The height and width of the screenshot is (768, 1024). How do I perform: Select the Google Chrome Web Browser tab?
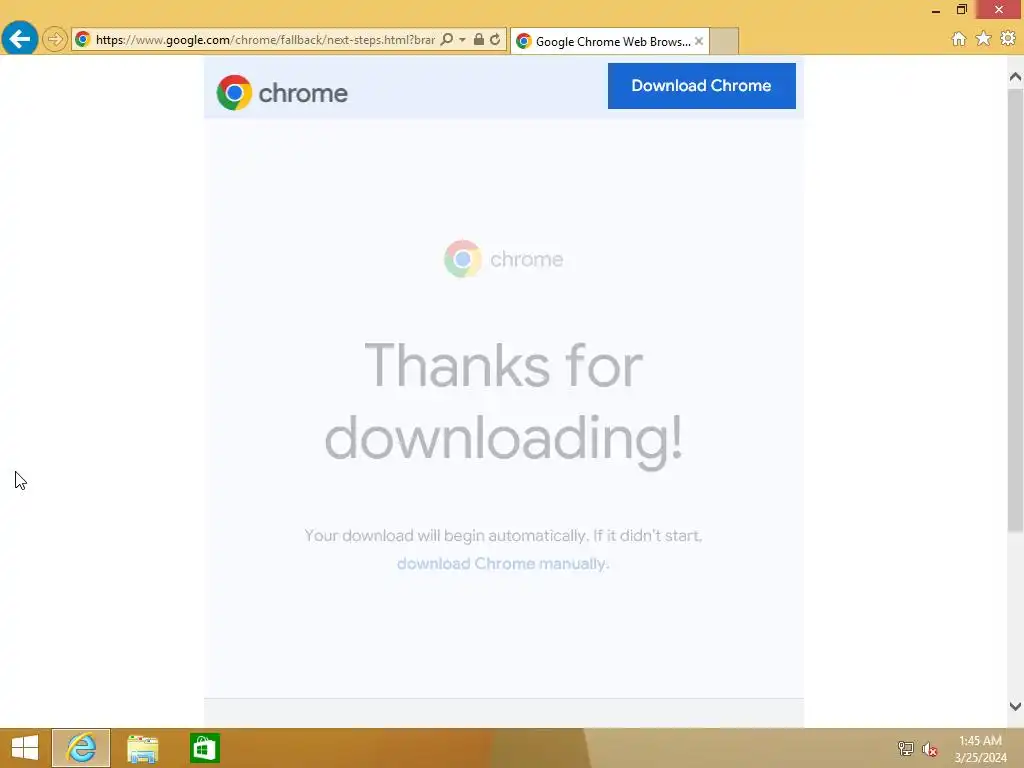(x=609, y=41)
